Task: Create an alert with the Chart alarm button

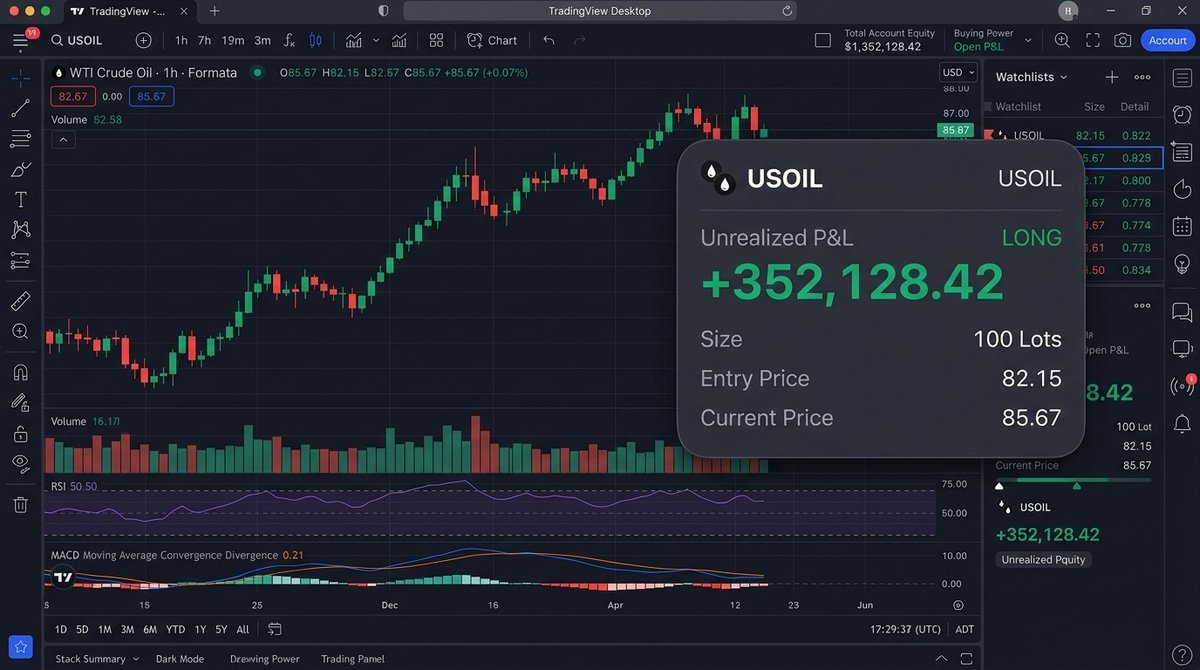Action: 491,40
